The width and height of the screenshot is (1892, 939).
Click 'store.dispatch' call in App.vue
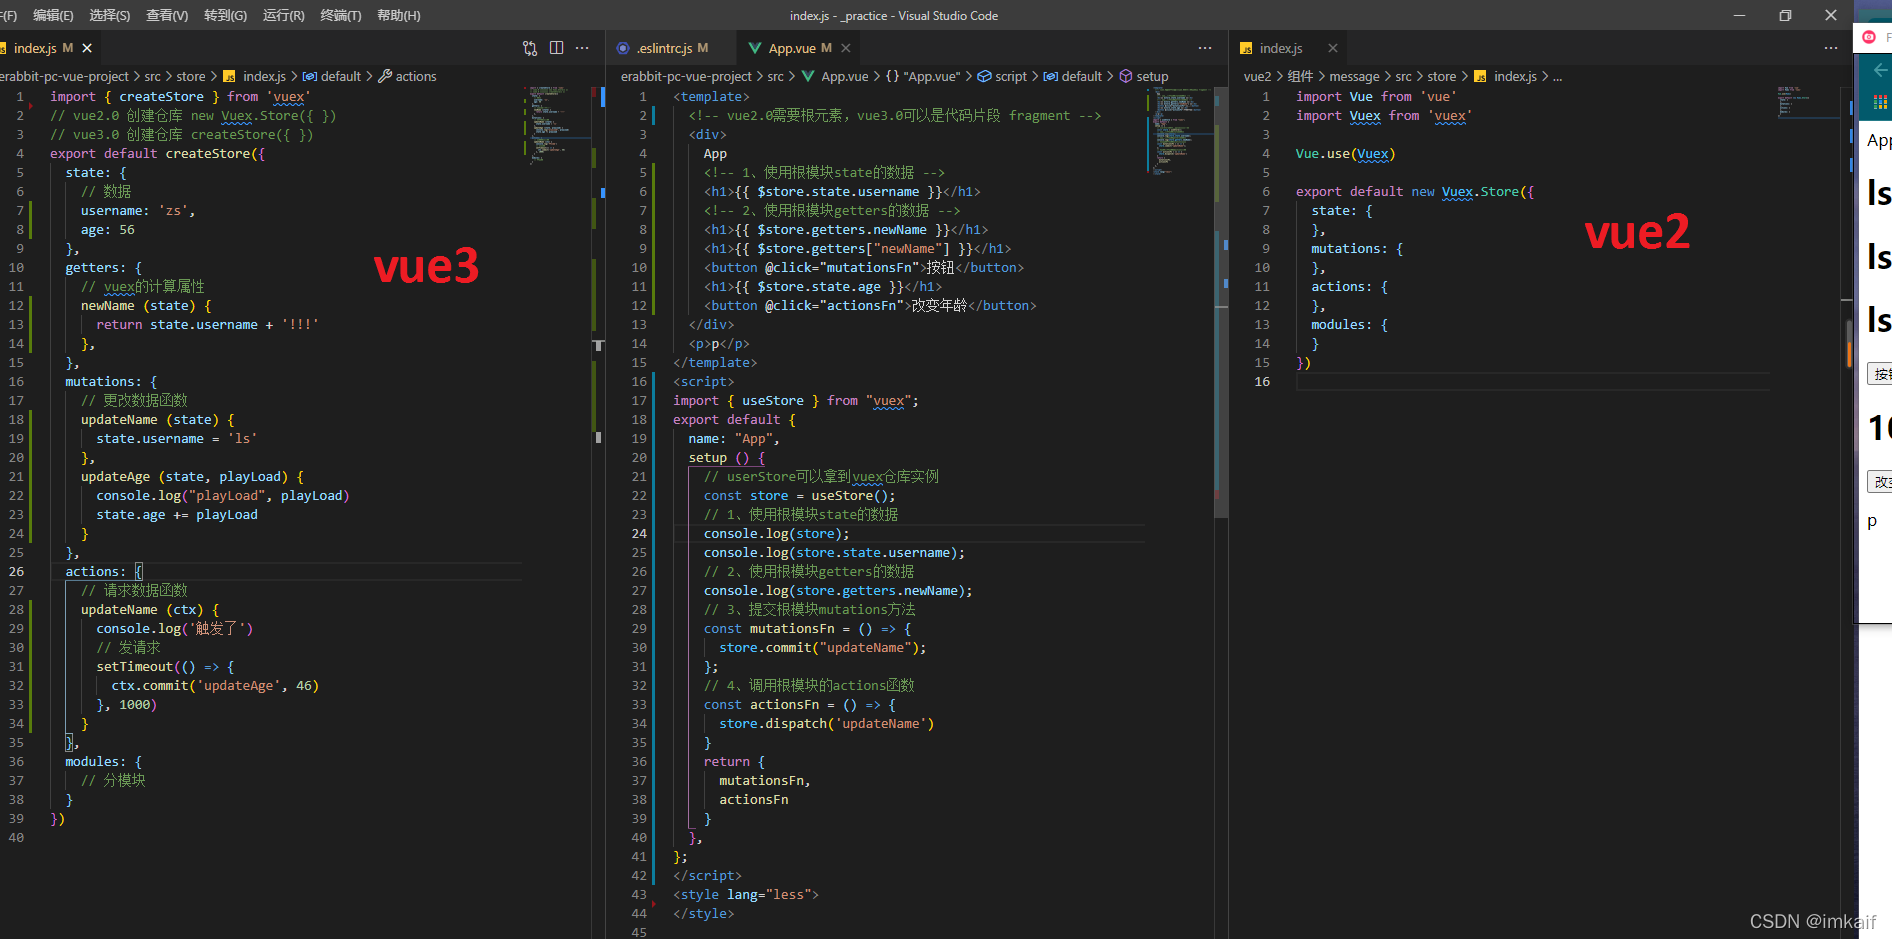click(773, 723)
